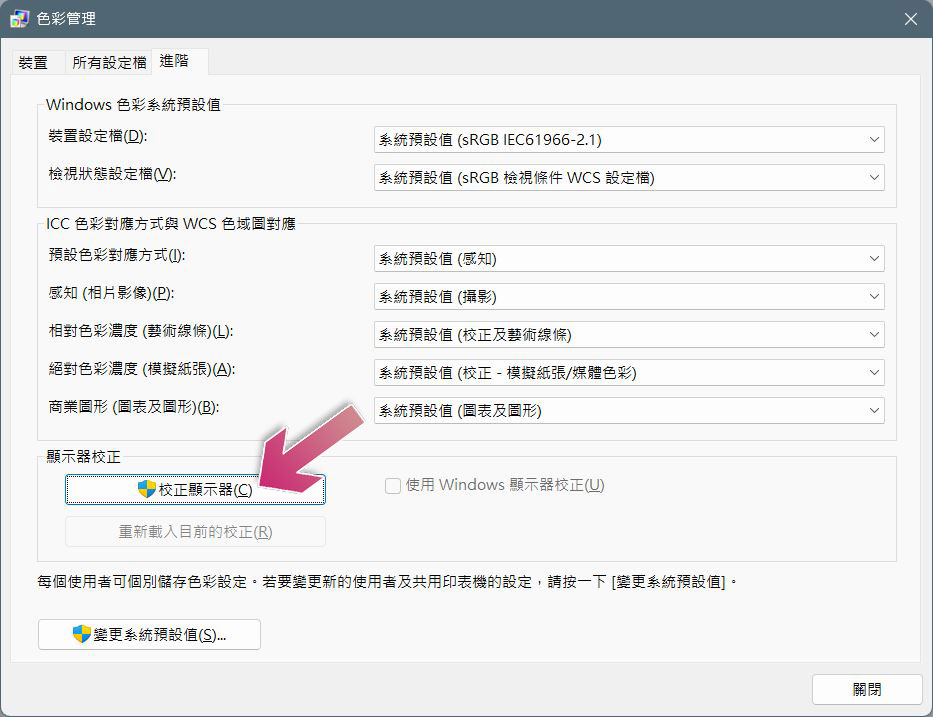The height and width of the screenshot is (717, 933).
Task: Click the shield icon on 變更系統預設值 button
Action: click(x=82, y=634)
